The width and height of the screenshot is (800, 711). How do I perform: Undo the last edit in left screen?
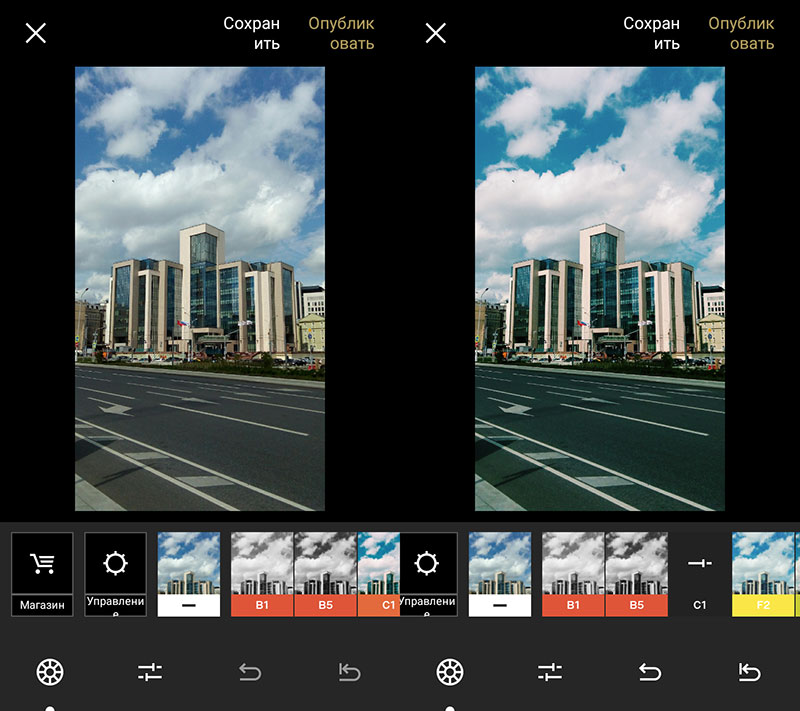coord(250,672)
